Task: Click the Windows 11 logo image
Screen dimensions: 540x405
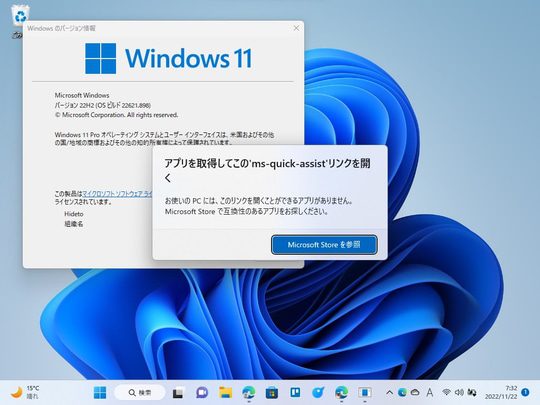Action: pos(169,58)
